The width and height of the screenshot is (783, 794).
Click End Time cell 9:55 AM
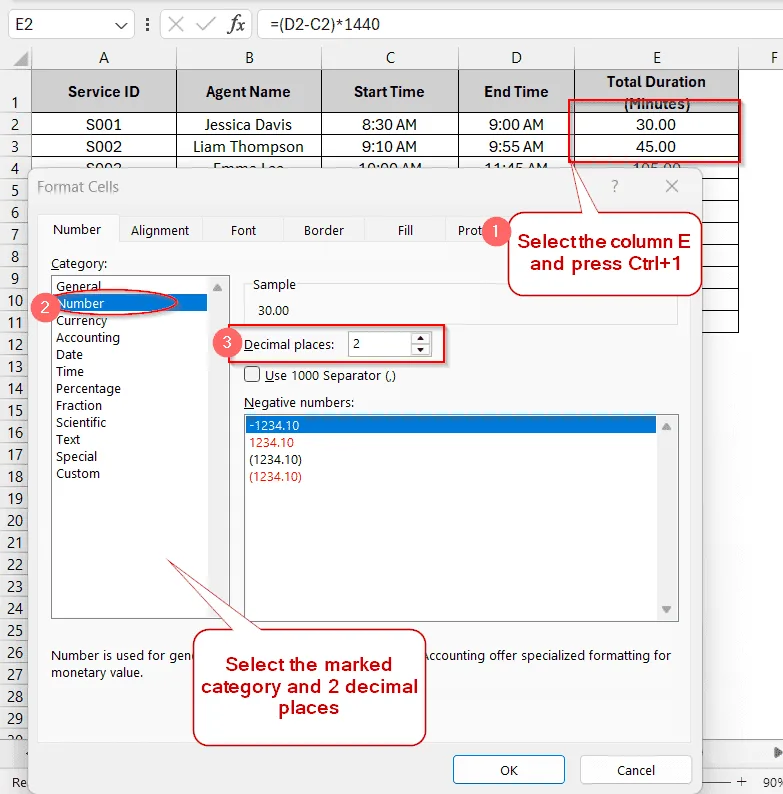coord(516,146)
